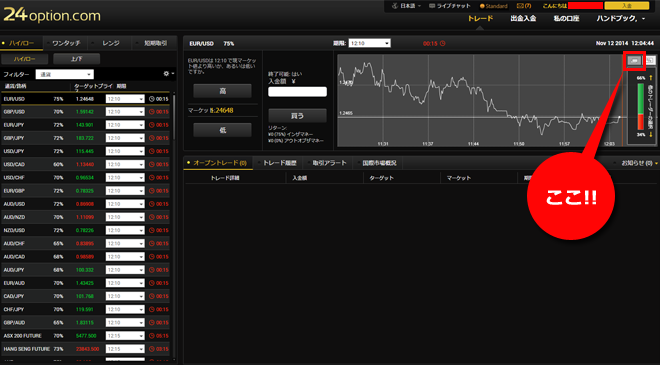Click the clock icon in the GBP/USD row
Image resolution: width=660 pixels, height=365 pixels.
click(152, 112)
